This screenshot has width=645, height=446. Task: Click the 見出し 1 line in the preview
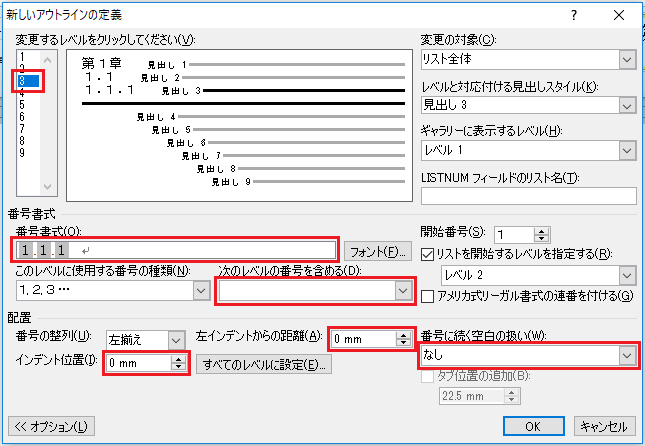point(276,65)
